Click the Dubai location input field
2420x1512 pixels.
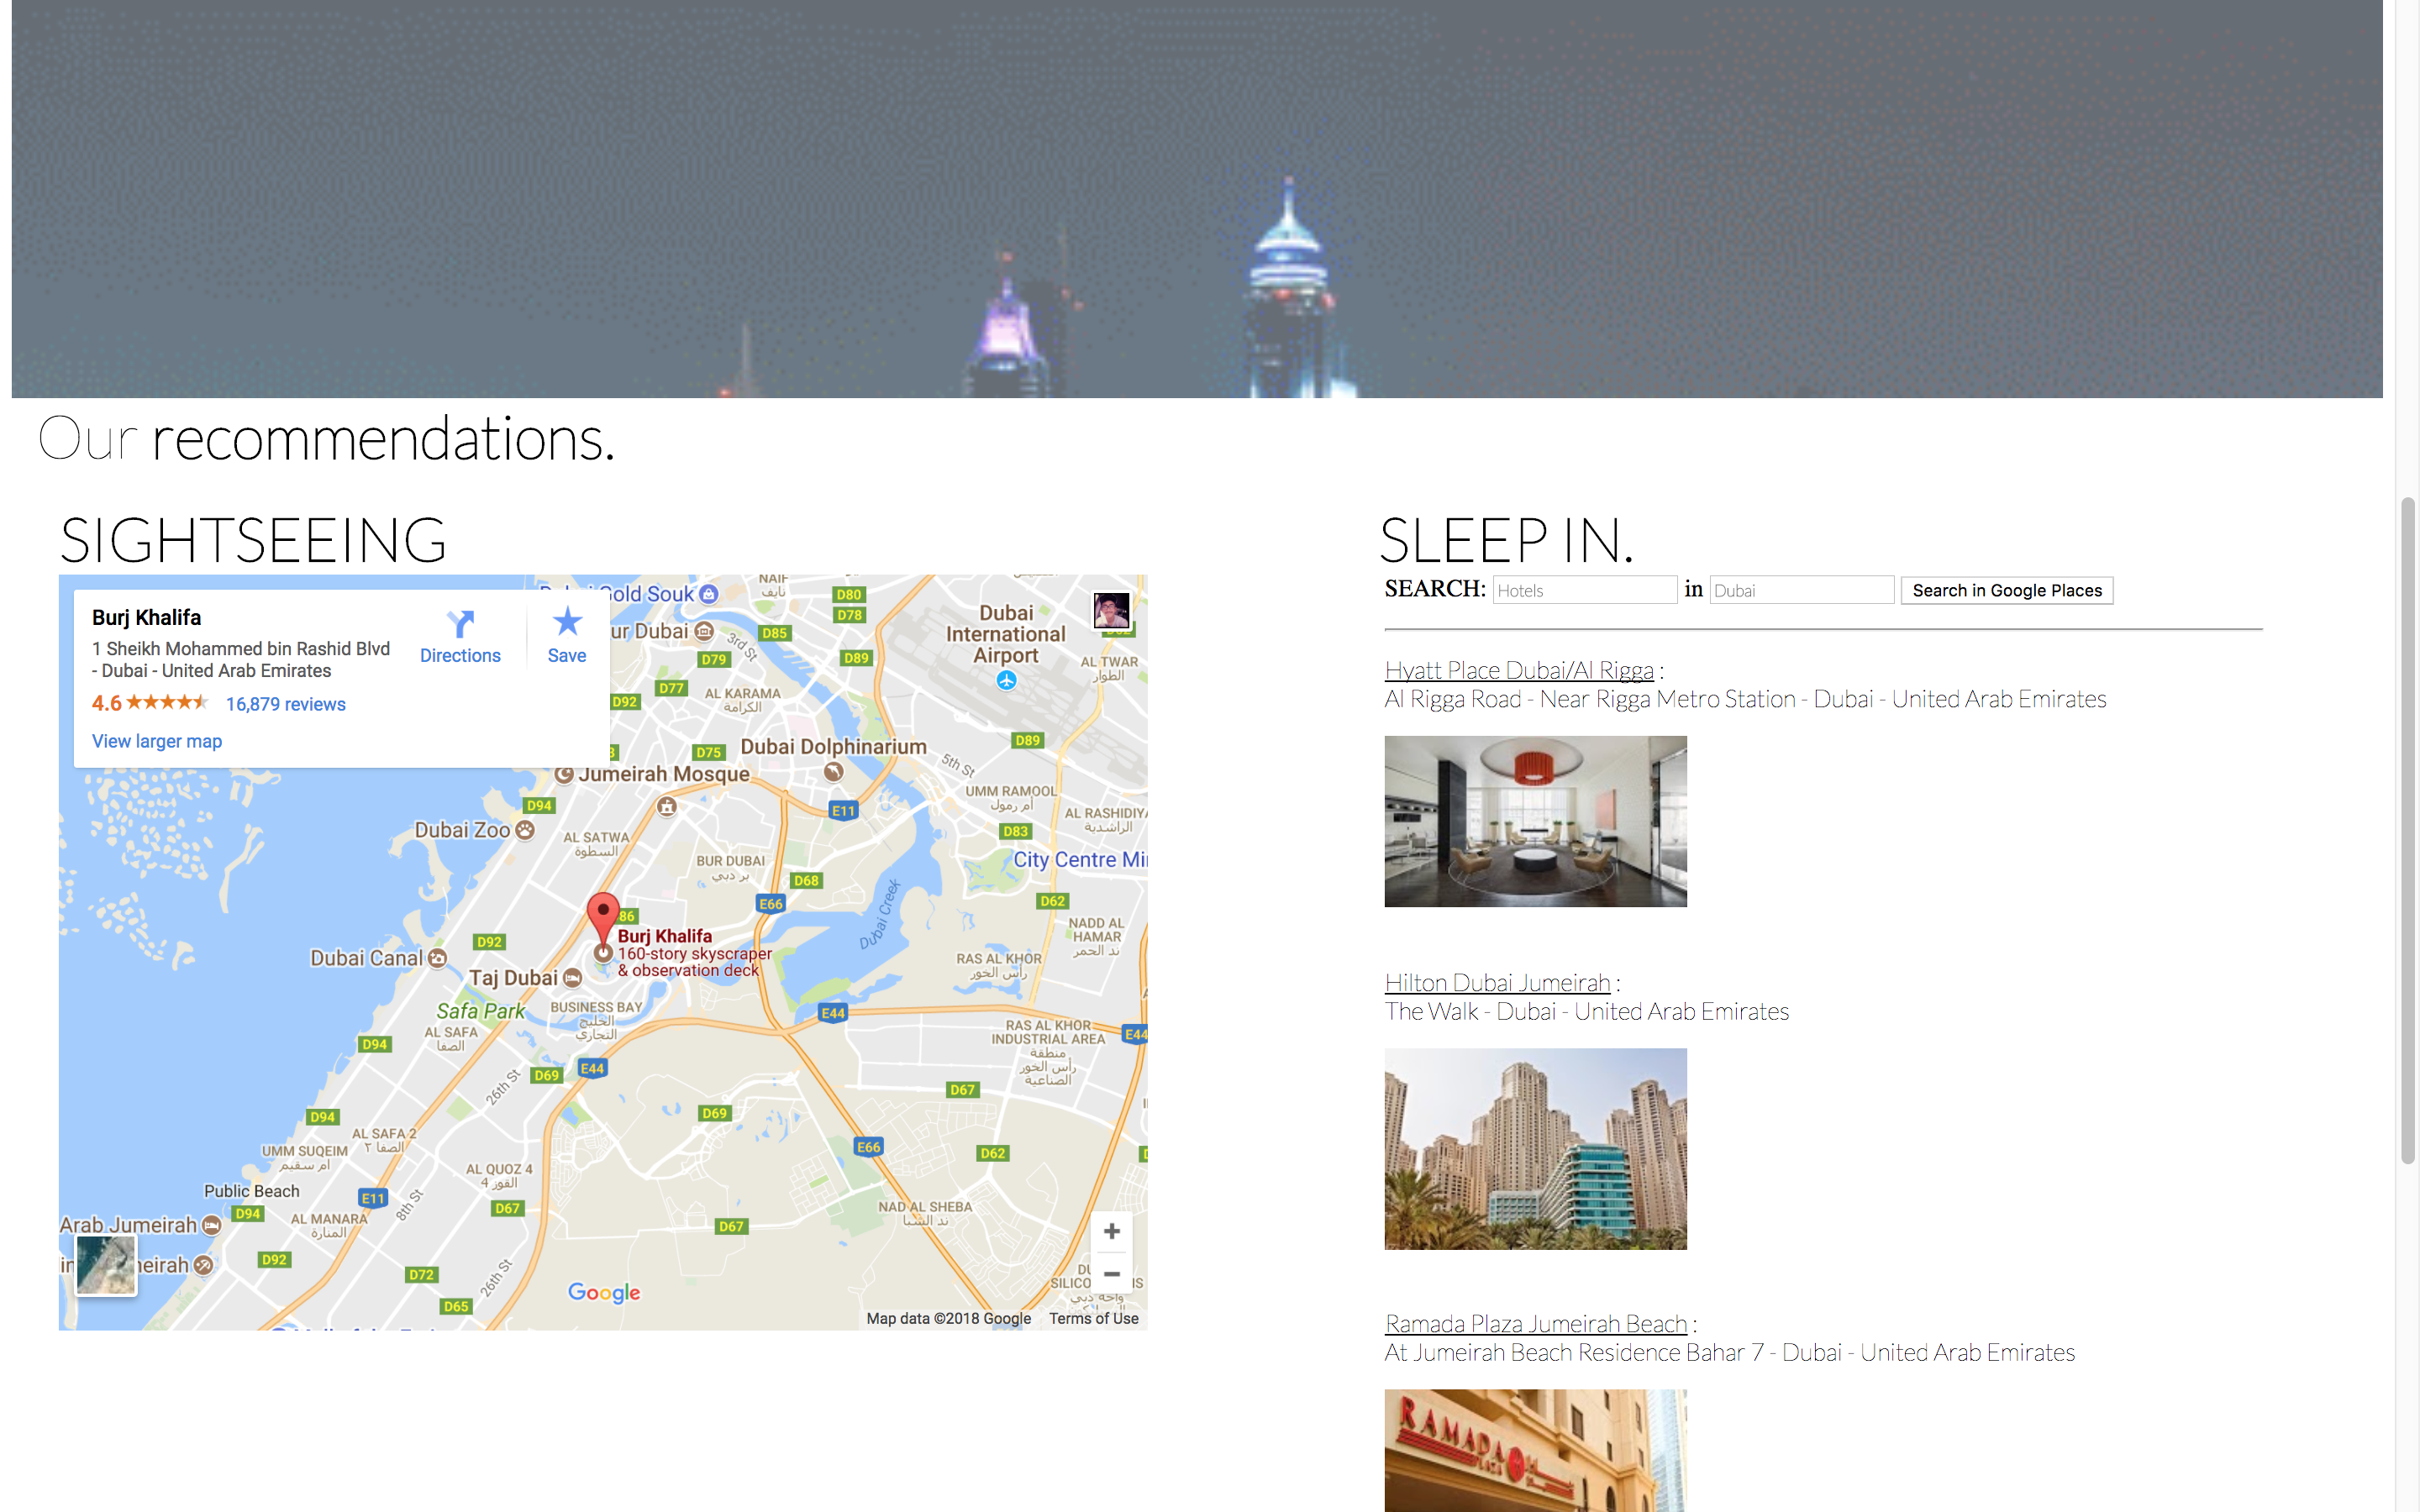tap(1801, 590)
